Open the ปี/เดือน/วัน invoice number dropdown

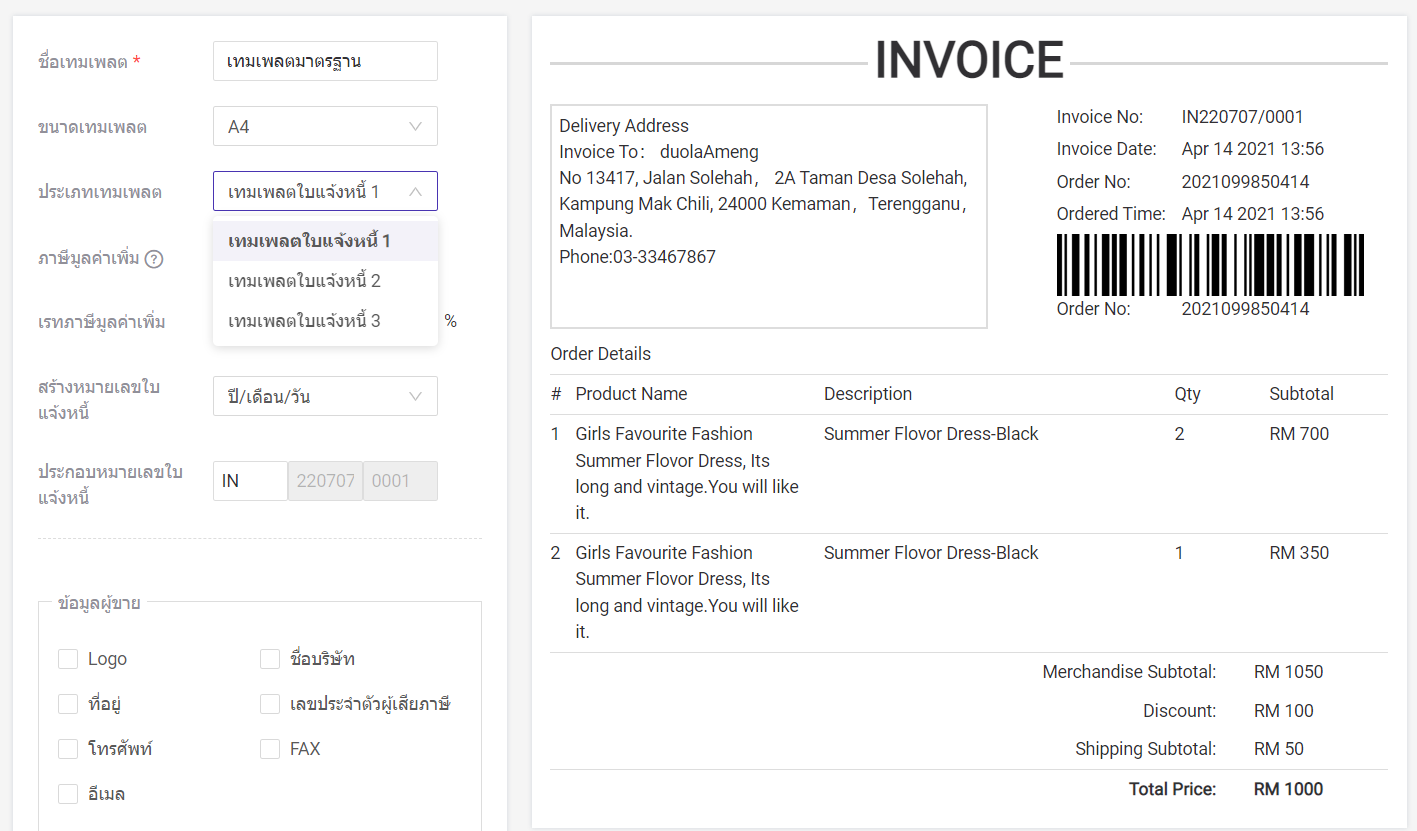coord(325,396)
